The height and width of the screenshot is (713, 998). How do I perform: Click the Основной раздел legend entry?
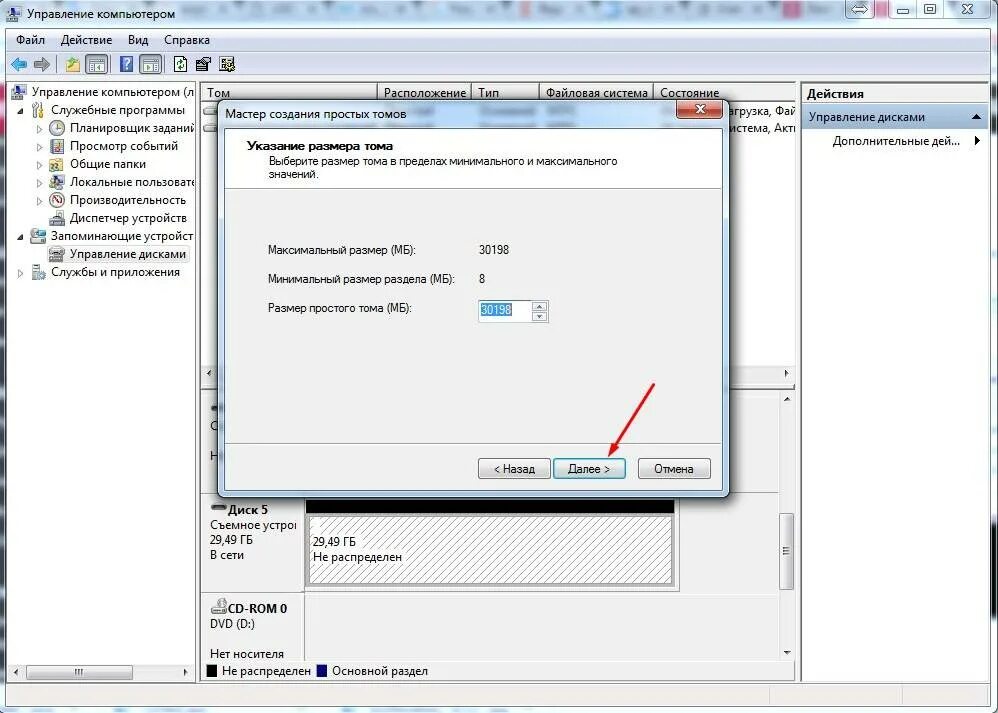click(x=372, y=671)
